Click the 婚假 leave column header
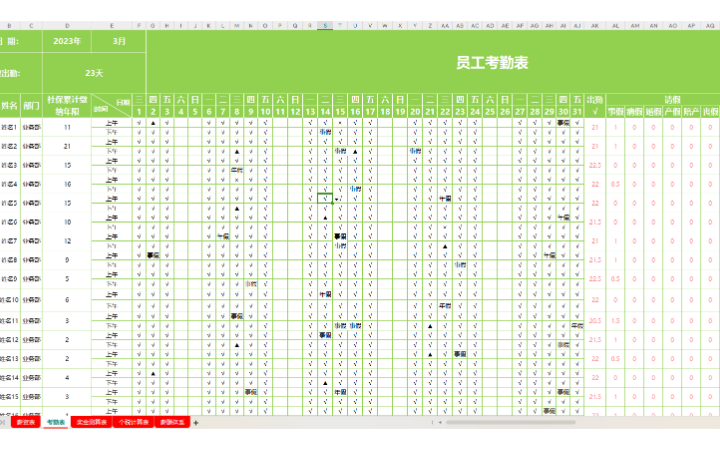 [653, 112]
